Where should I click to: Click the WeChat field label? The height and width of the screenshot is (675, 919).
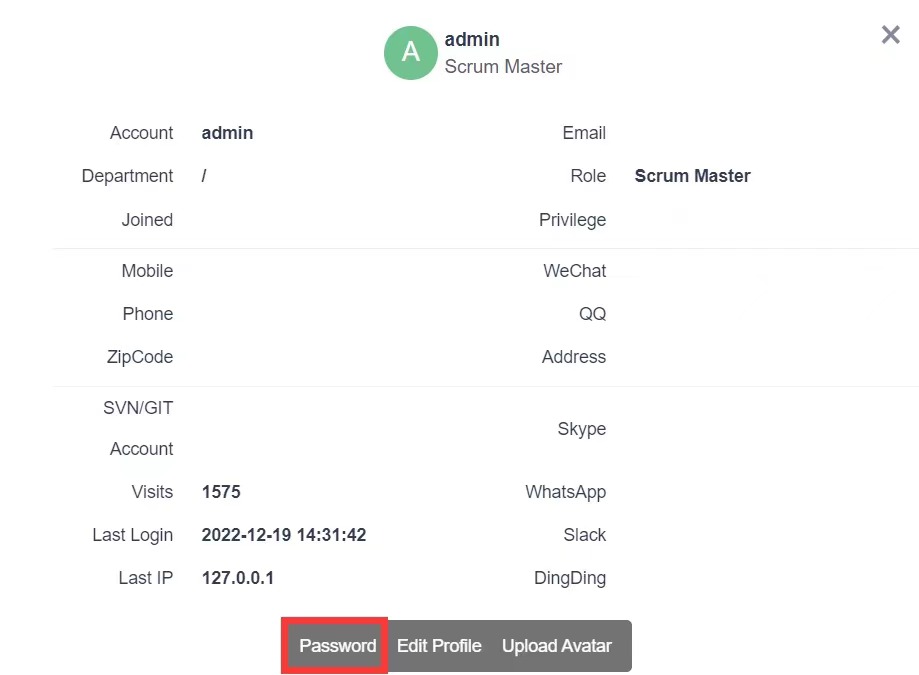coord(574,271)
